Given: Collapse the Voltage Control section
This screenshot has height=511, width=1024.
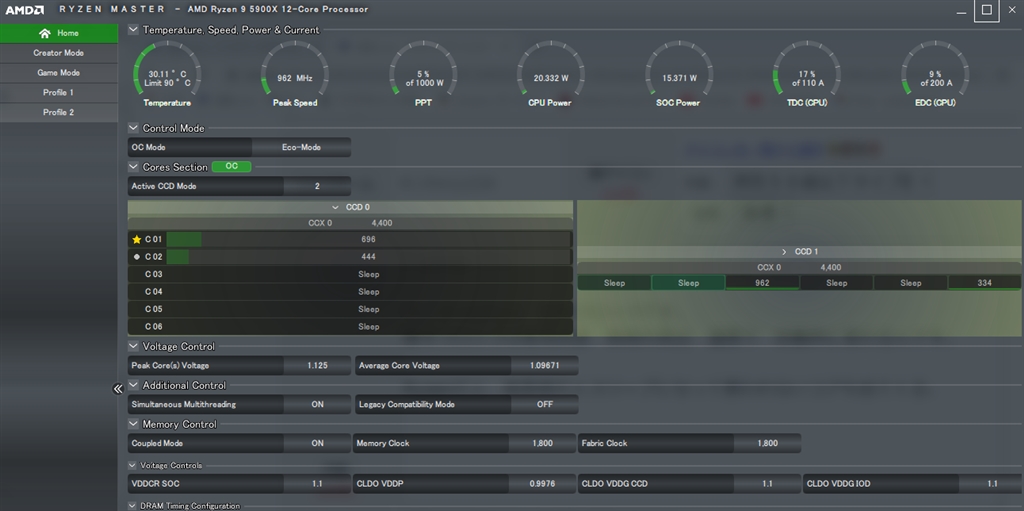Looking at the screenshot, I should pos(133,346).
